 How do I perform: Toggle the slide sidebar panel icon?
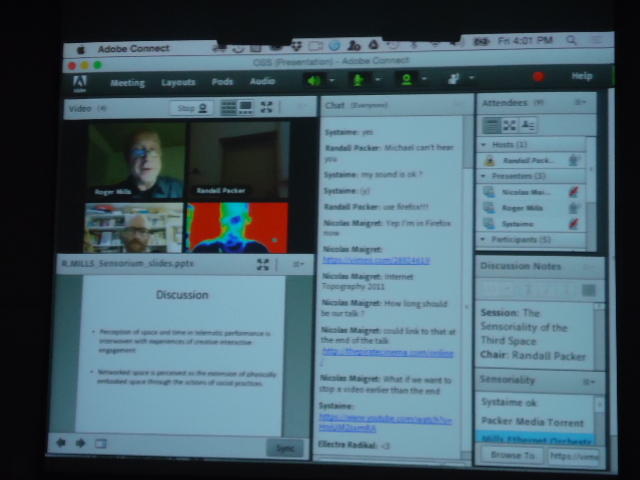click(x=100, y=444)
